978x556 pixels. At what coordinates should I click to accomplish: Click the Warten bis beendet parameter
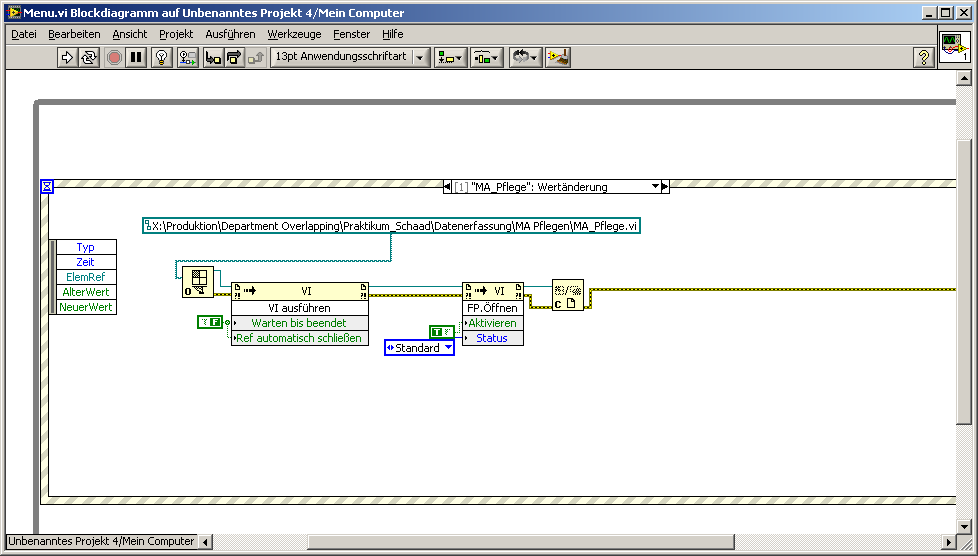299,323
